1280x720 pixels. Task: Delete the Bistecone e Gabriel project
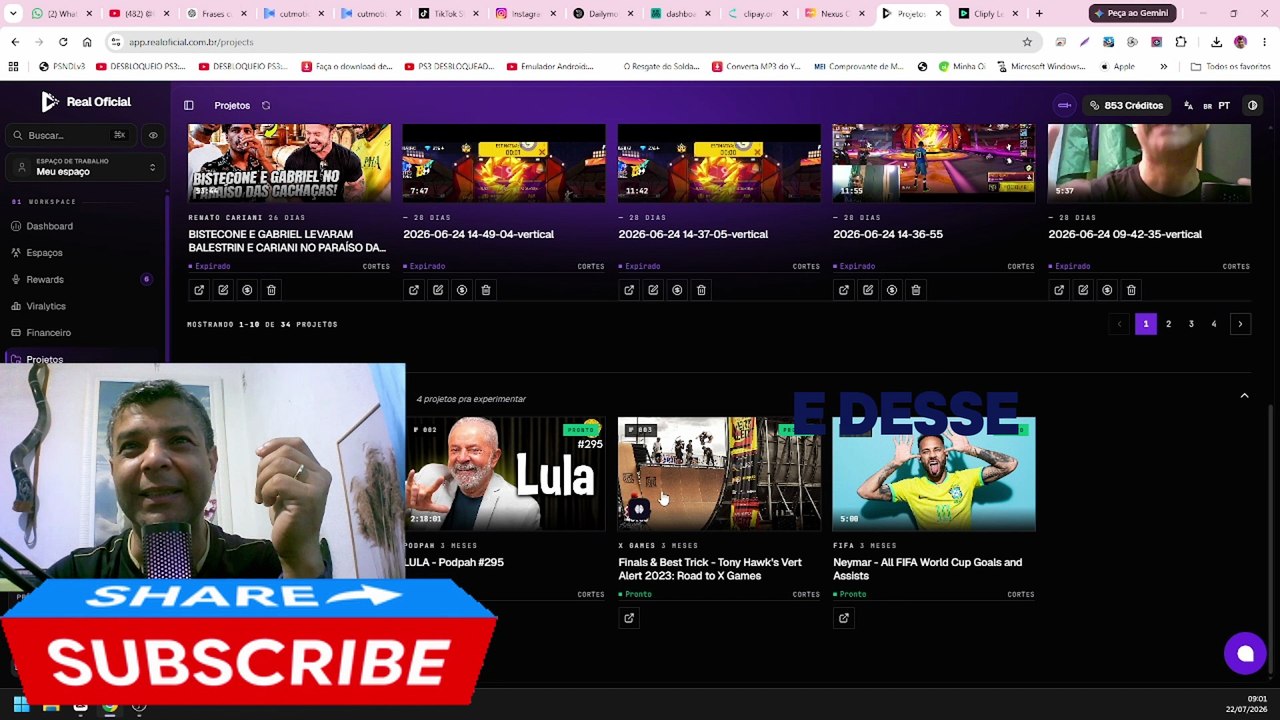(x=271, y=290)
